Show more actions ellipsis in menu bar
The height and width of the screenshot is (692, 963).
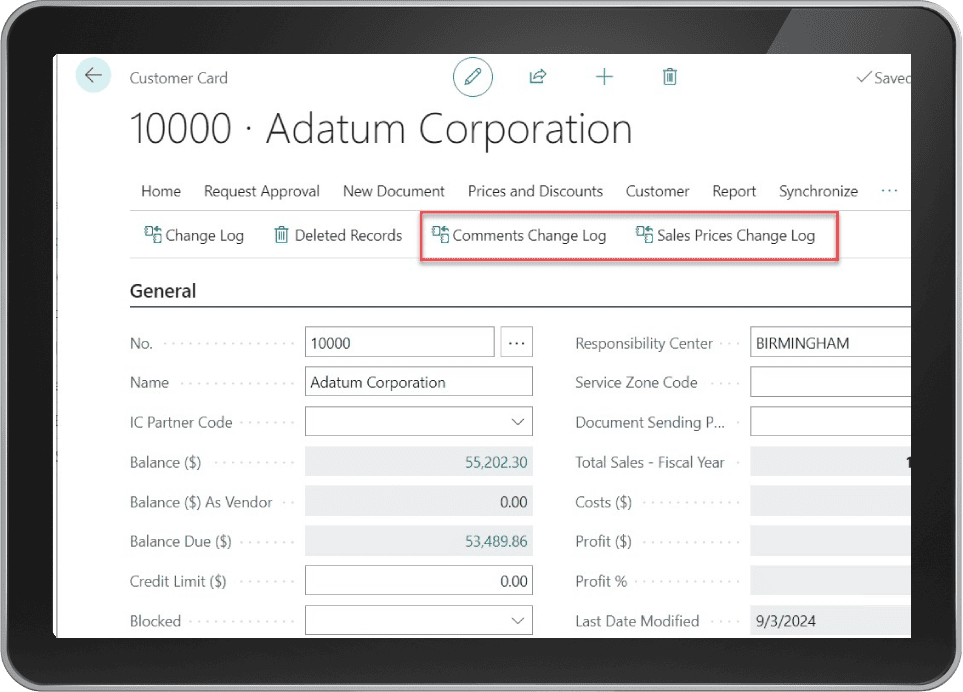point(889,191)
